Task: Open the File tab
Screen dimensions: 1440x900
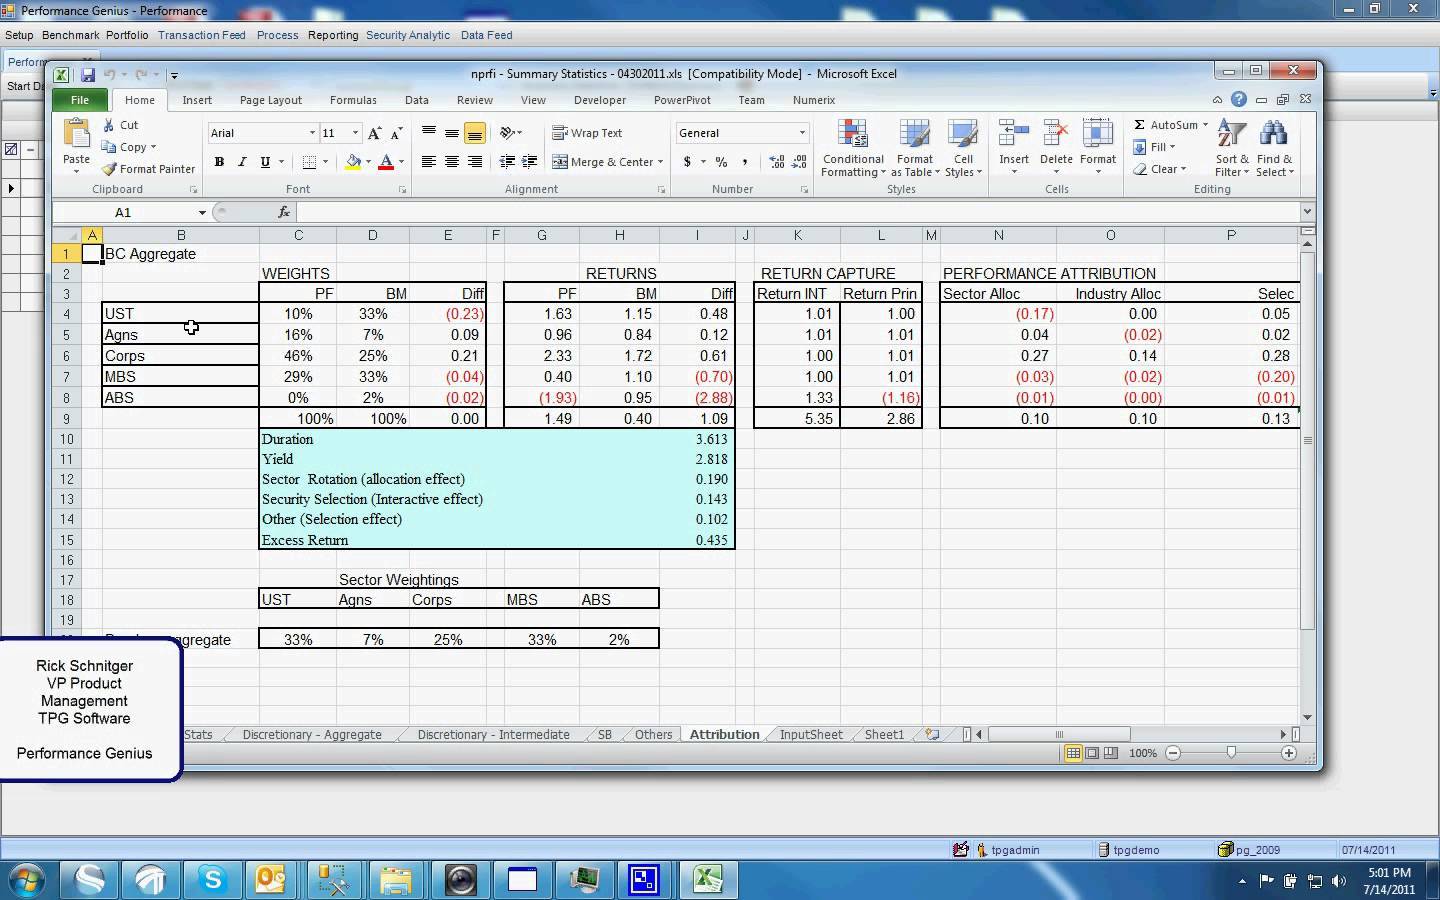Action: 80,100
